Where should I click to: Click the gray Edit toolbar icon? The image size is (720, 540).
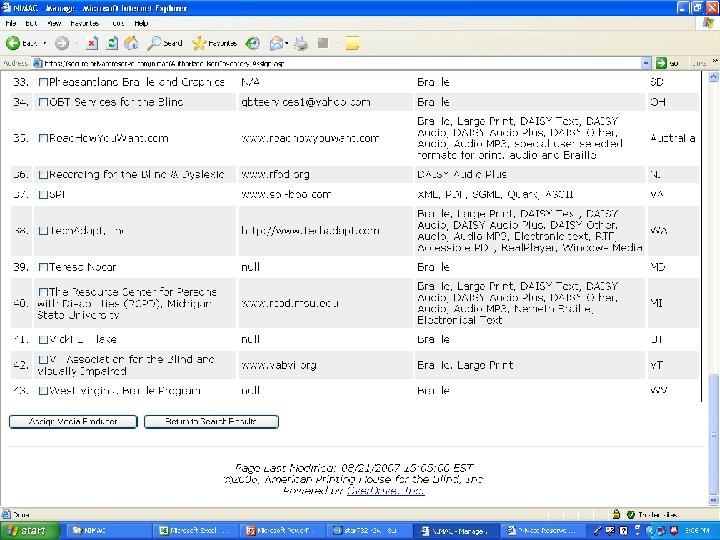coord(323,43)
